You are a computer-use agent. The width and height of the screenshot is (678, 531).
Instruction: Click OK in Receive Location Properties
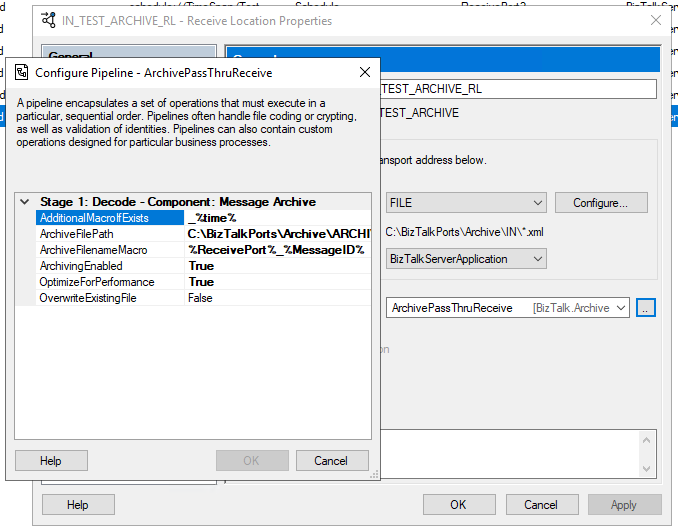(x=458, y=505)
